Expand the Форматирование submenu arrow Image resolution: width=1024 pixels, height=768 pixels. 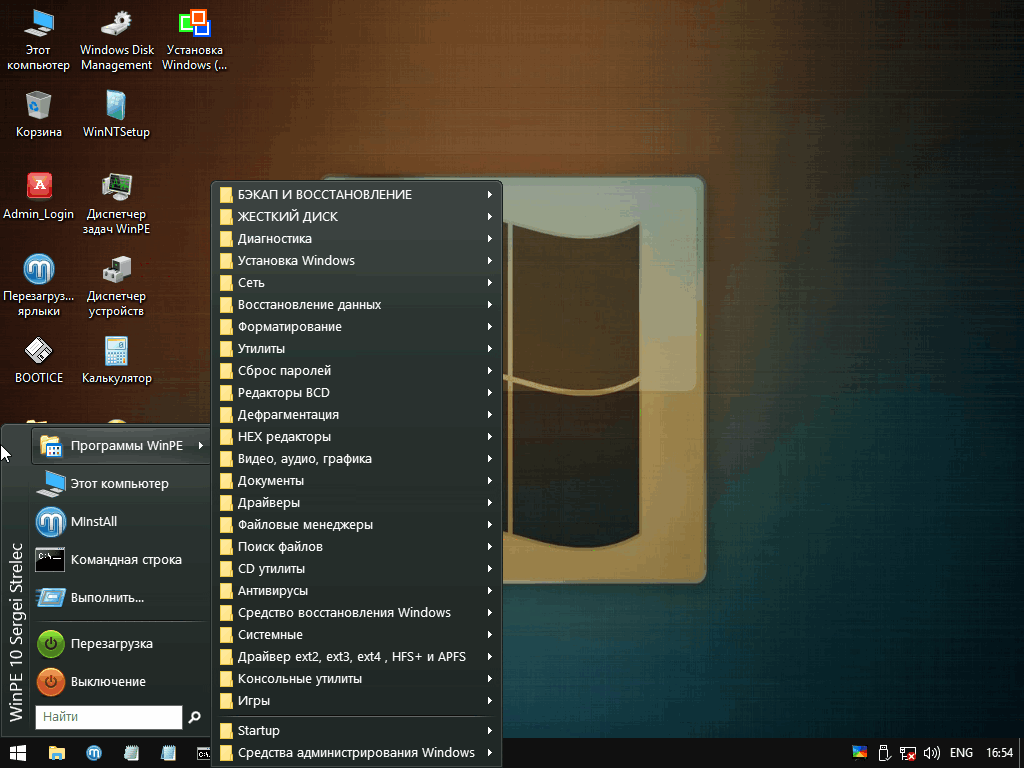click(x=490, y=327)
